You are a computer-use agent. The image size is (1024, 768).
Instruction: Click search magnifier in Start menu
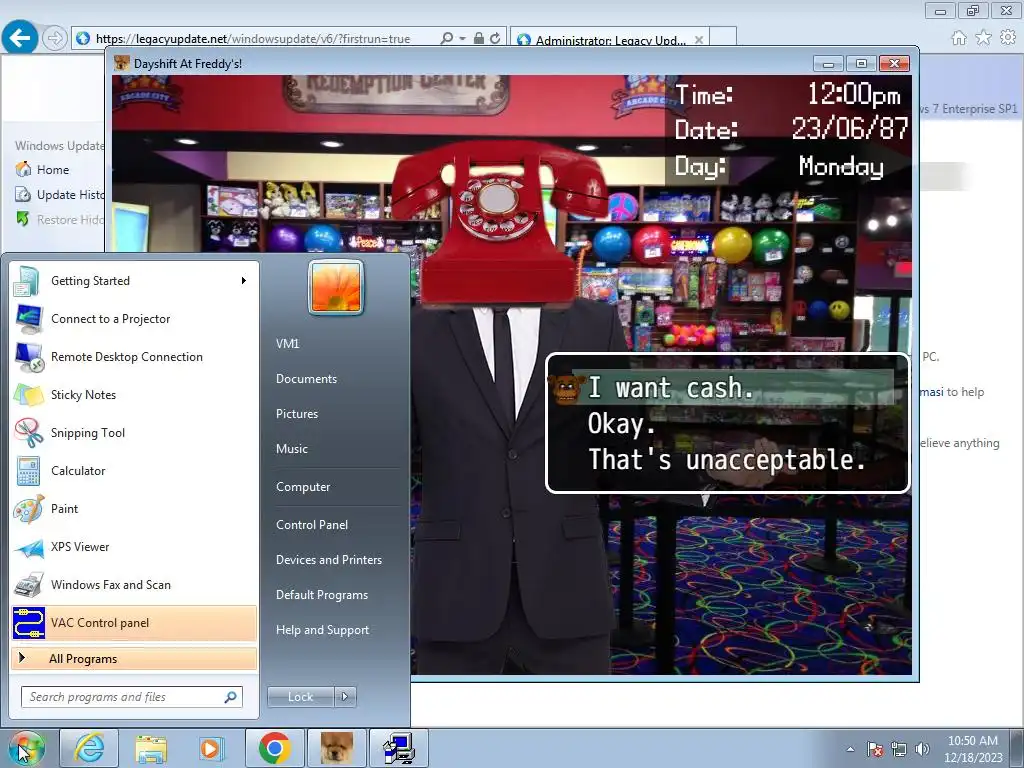(230, 697)
